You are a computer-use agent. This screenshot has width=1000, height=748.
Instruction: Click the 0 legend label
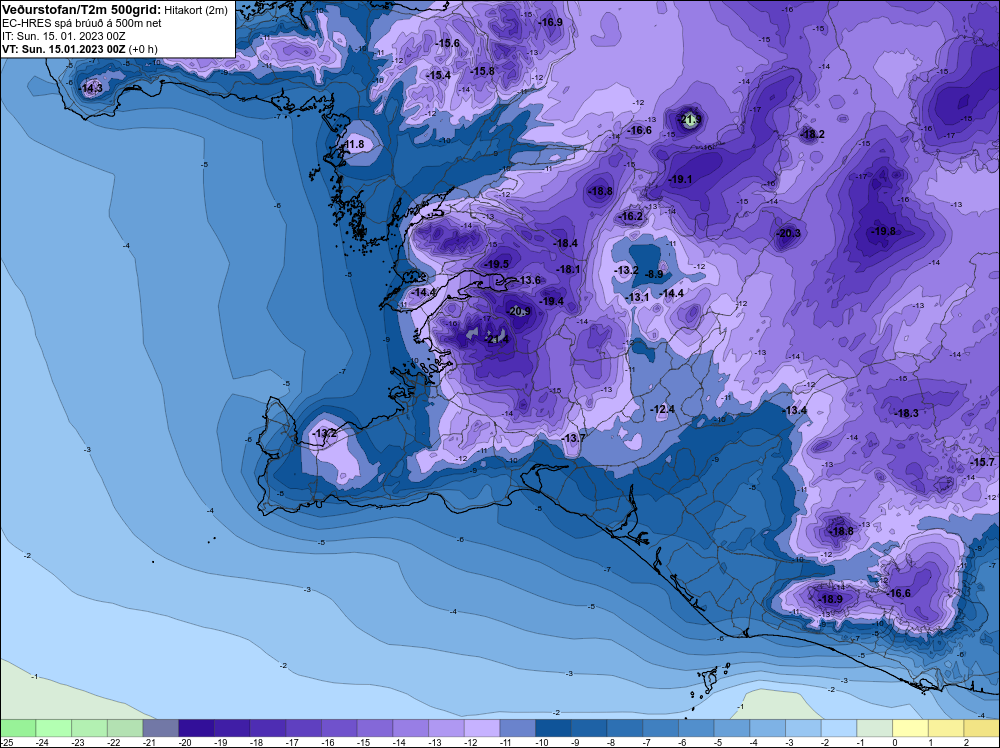point(895,742)
